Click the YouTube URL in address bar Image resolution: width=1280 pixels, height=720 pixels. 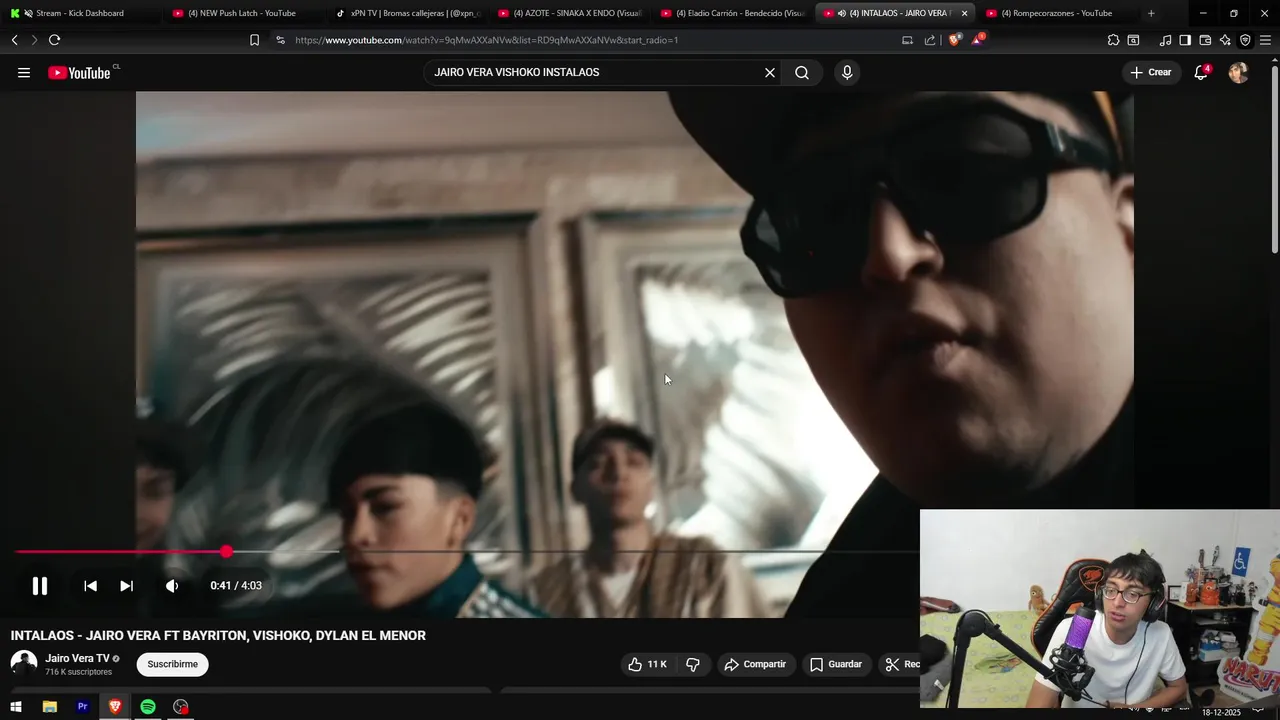pyautogui.click(x=487, y=40)
